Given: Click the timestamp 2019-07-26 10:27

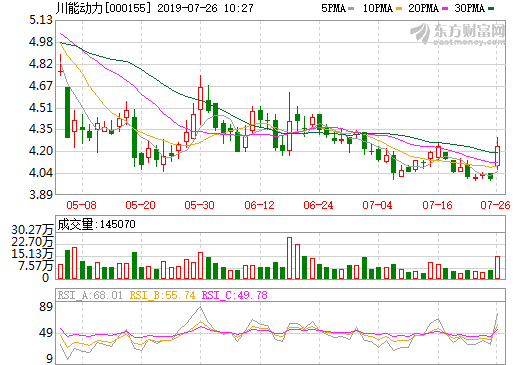Looking at the screenshot, I should [205, 8].
